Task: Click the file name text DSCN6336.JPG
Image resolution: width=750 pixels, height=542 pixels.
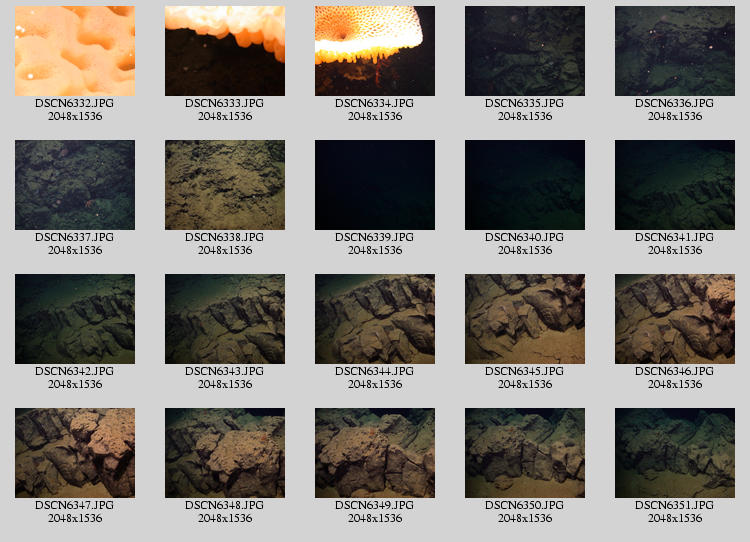Action: click(675, 103)
